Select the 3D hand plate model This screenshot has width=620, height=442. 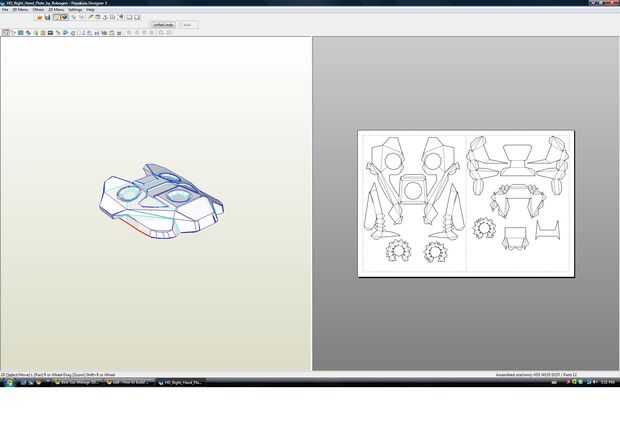tap(161, 202)
